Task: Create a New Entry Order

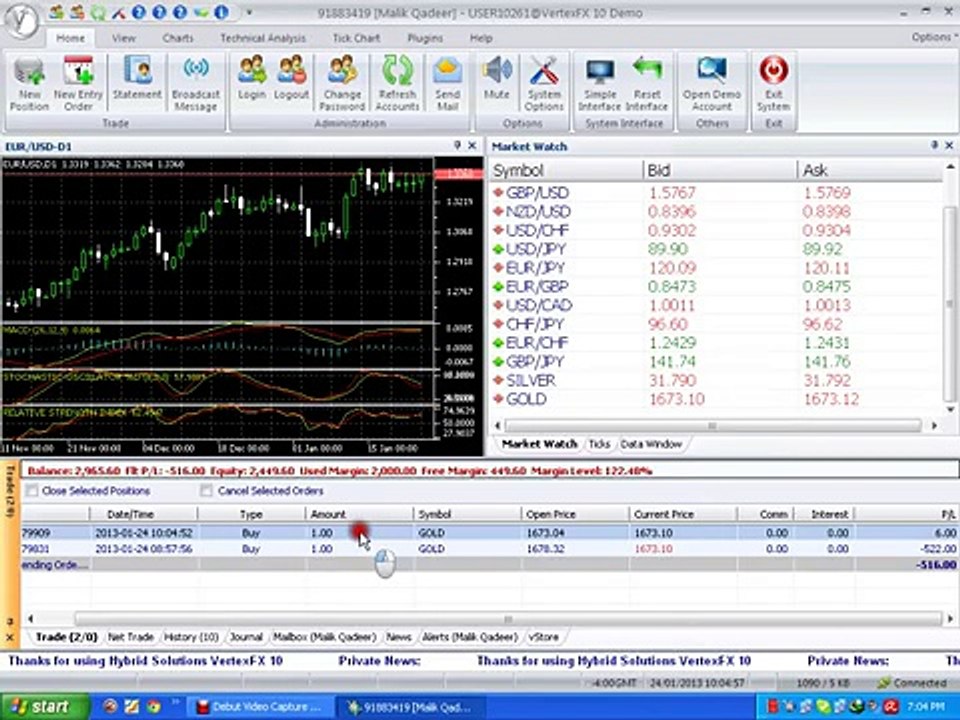Action: click(78, 84)
